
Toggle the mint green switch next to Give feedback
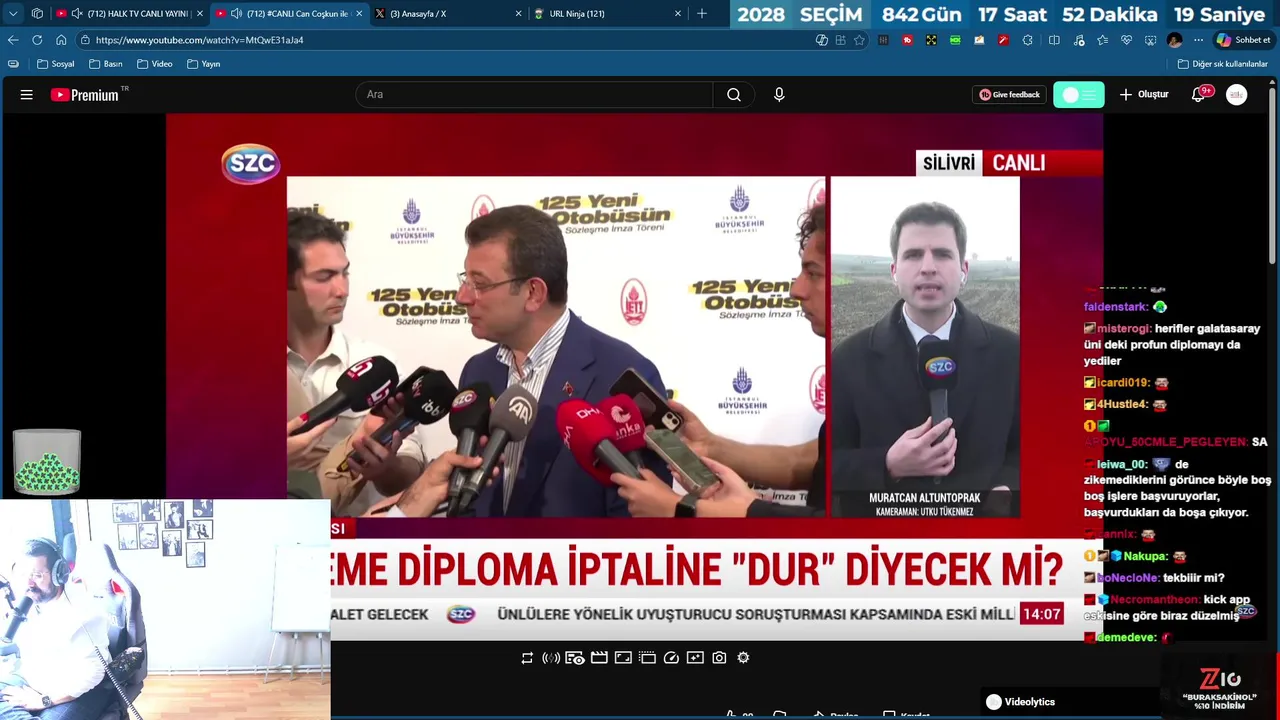(x=1079, y=95)
